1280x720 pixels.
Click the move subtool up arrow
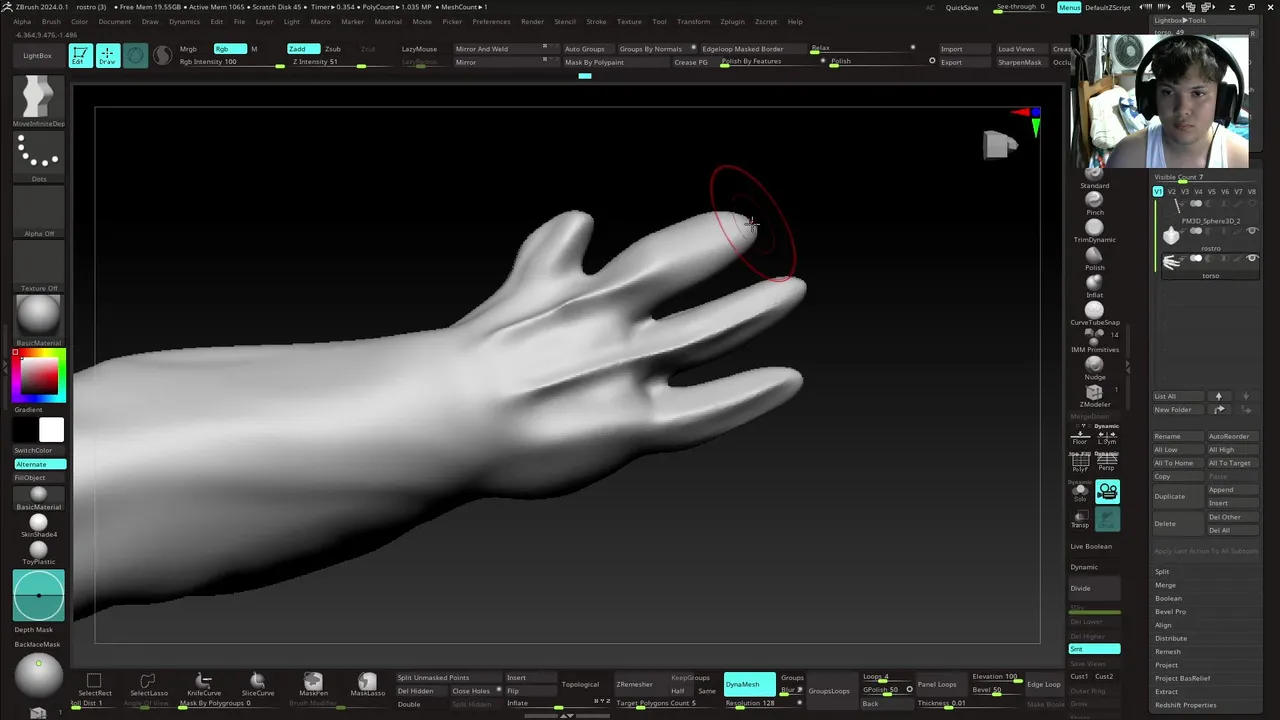point(1218,396)
